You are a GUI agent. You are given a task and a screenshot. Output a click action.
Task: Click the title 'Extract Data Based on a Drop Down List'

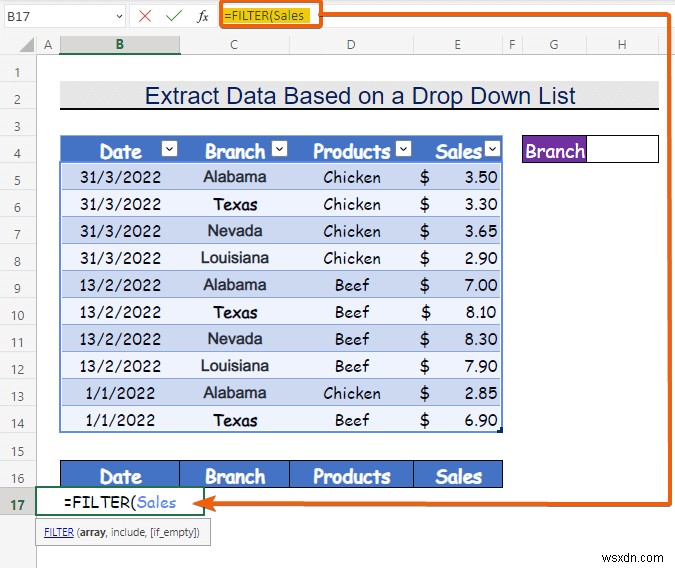[359, 96]
